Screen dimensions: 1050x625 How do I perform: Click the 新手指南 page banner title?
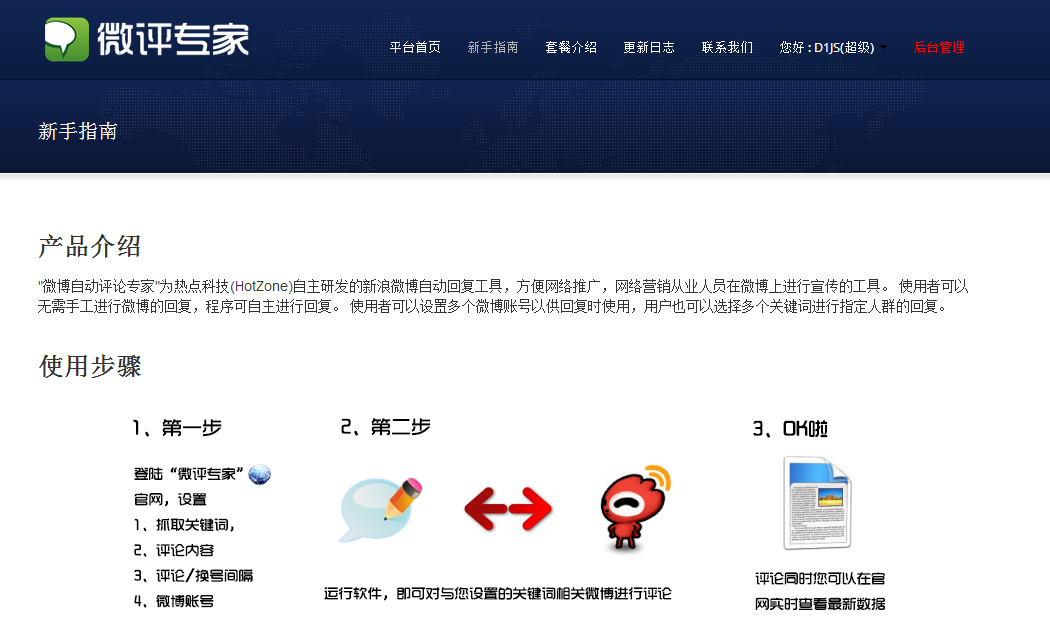point(78,131)
